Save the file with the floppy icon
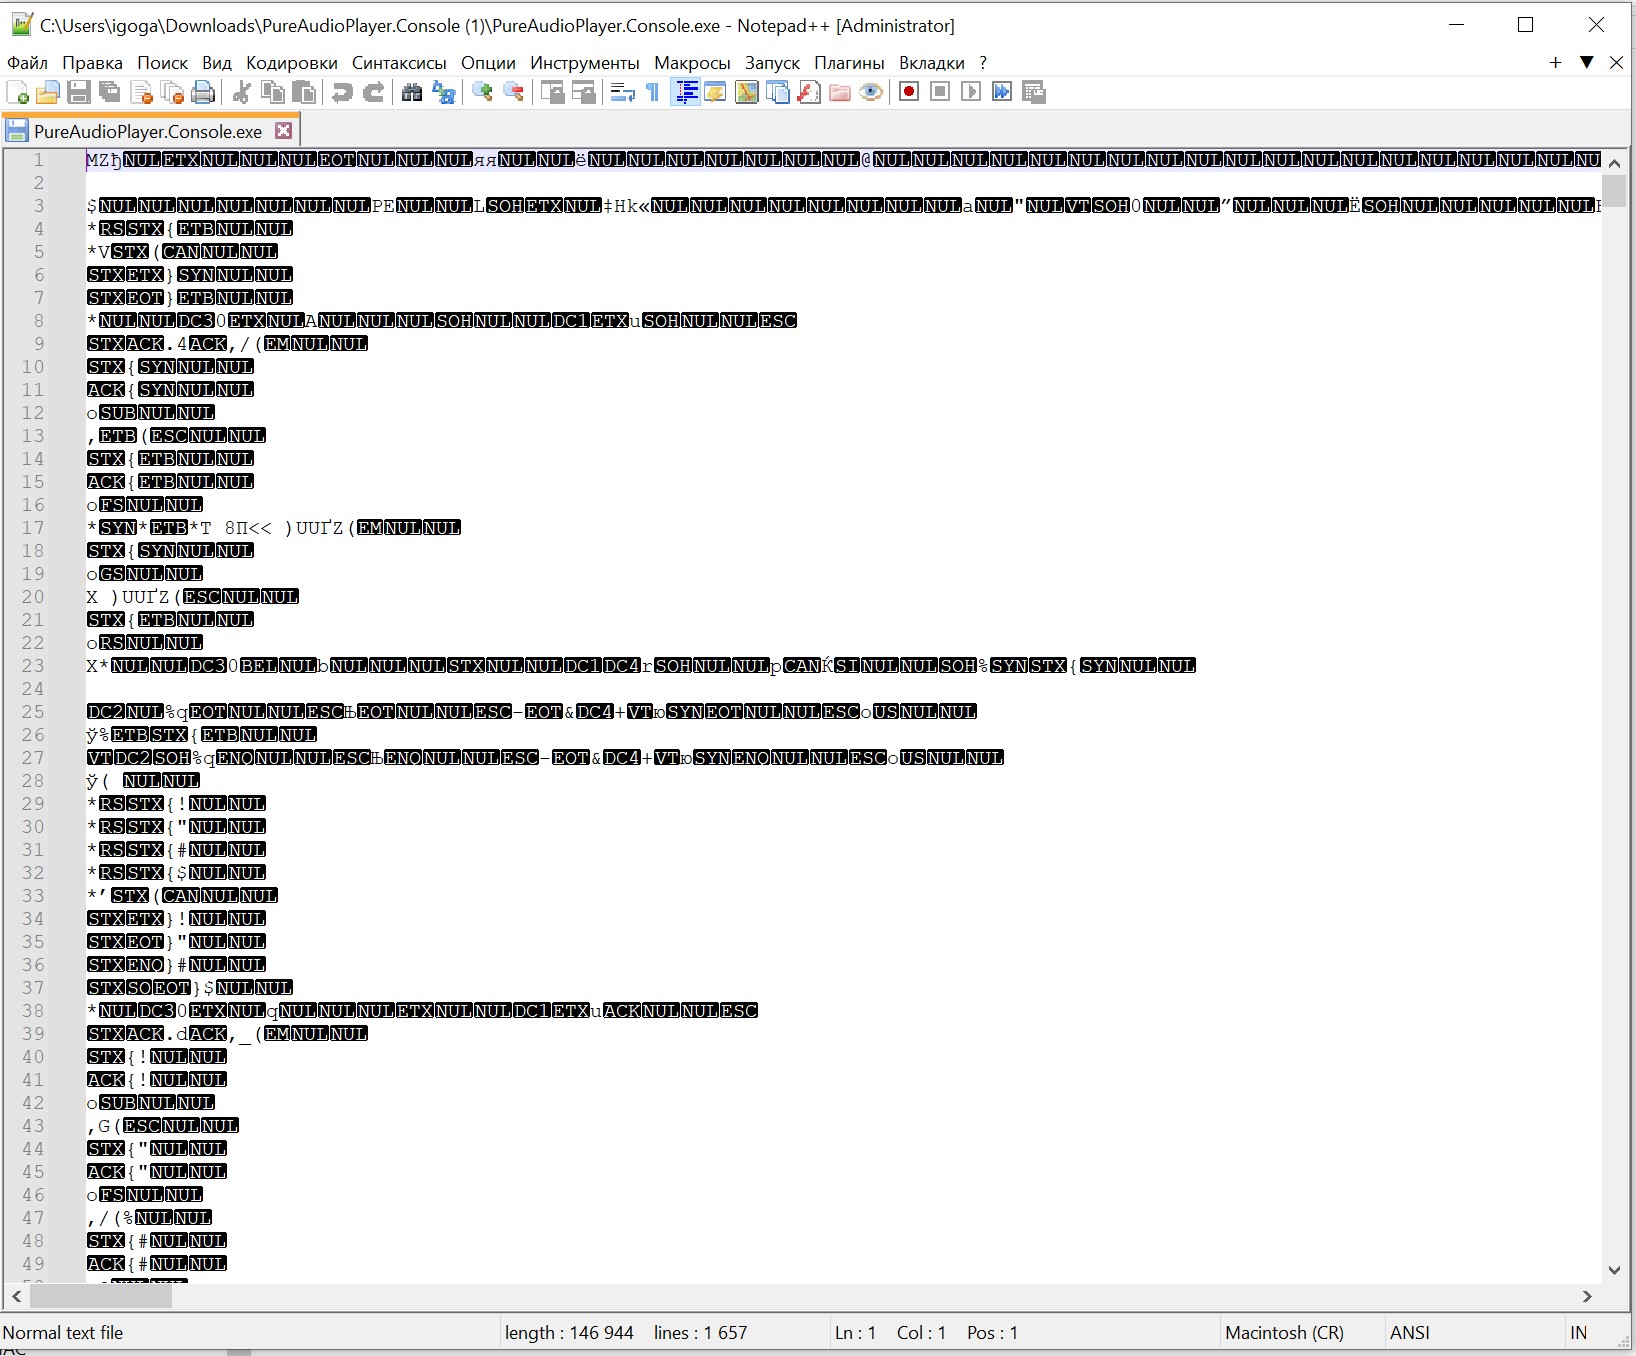The width and height of the screenshot is (1636, 1356). tap(79, 93)
